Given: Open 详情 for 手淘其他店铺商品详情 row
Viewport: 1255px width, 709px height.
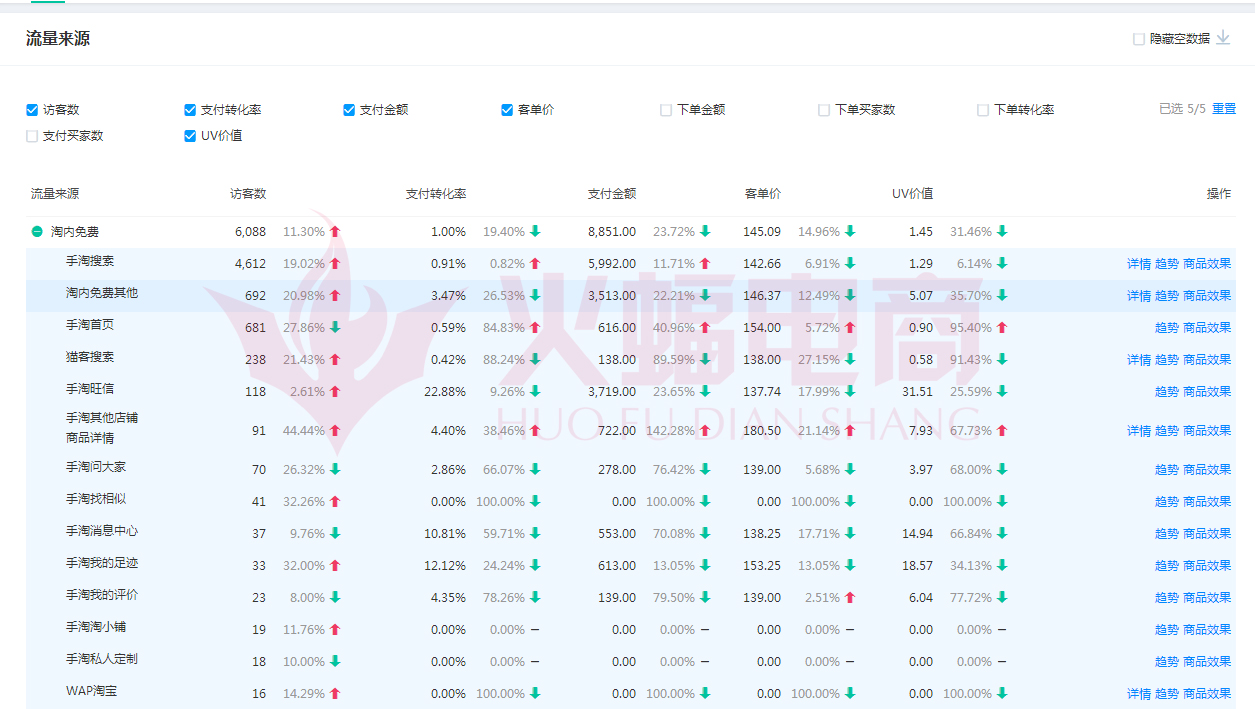Looking at the screenshot, I should (x=1139, y=431).
